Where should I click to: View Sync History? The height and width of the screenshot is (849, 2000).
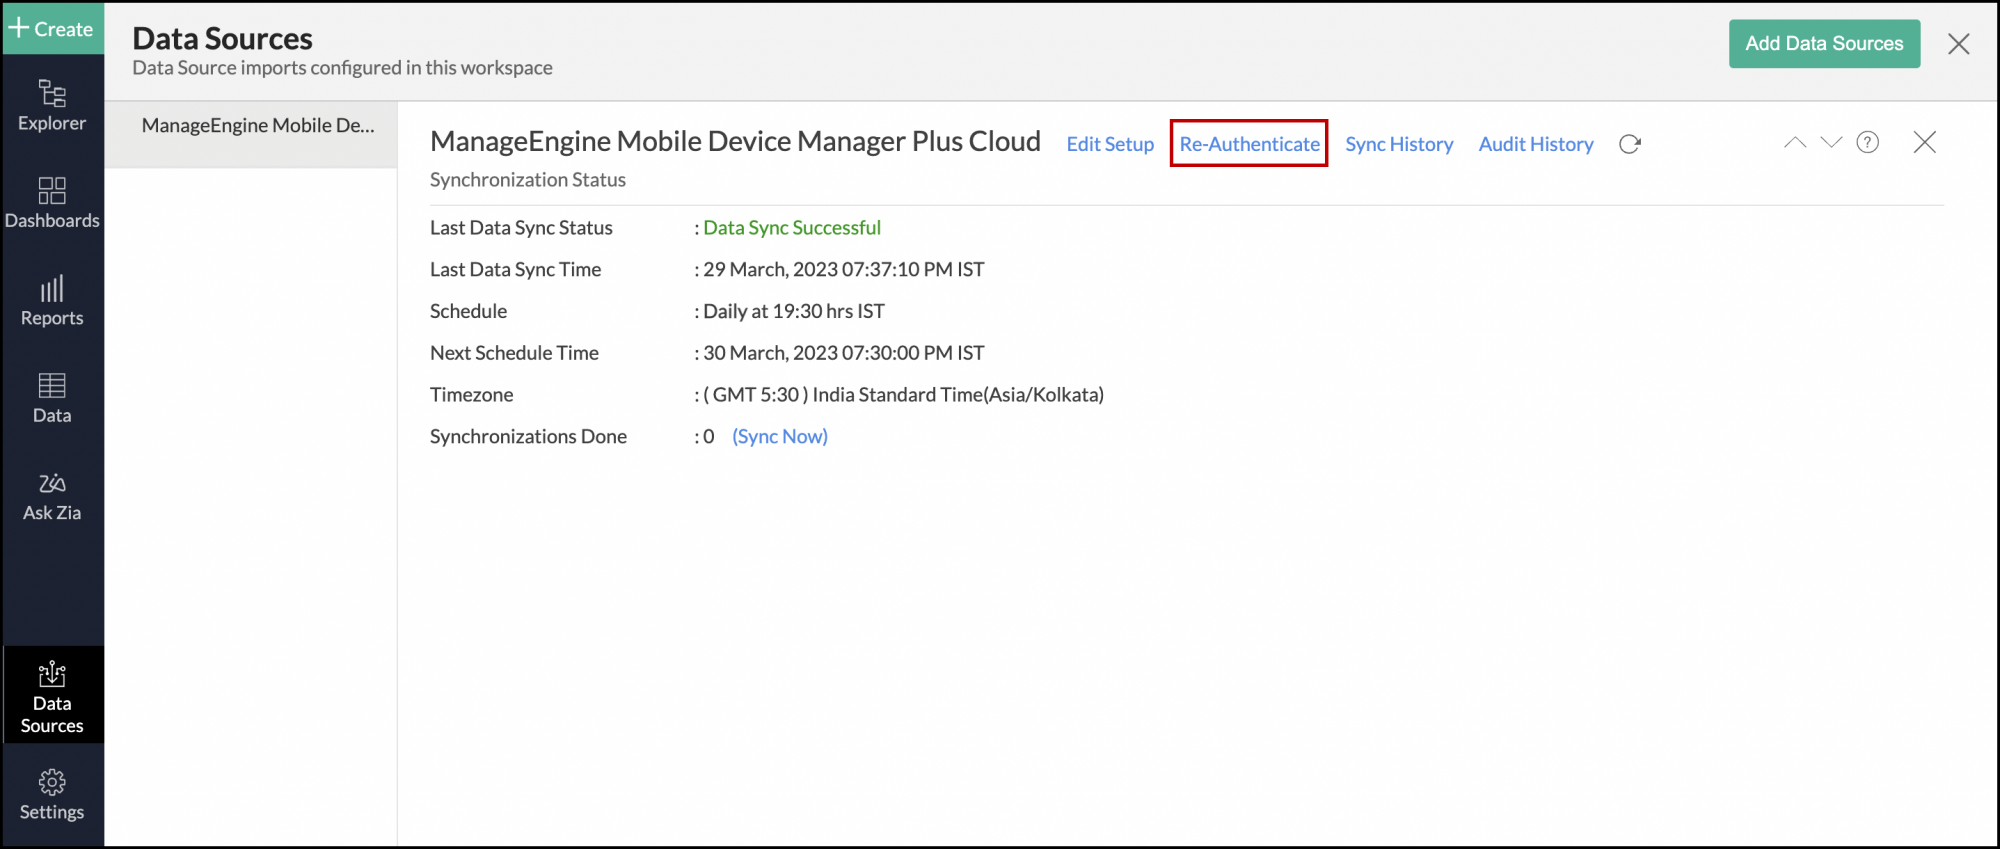1399,144
